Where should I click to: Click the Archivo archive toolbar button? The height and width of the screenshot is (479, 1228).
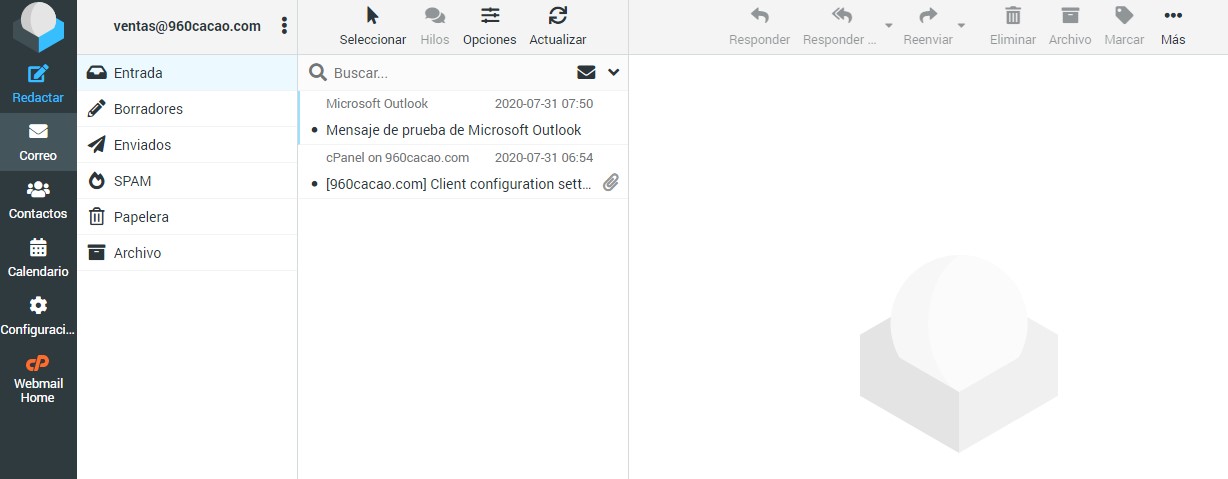point(1070,27)
